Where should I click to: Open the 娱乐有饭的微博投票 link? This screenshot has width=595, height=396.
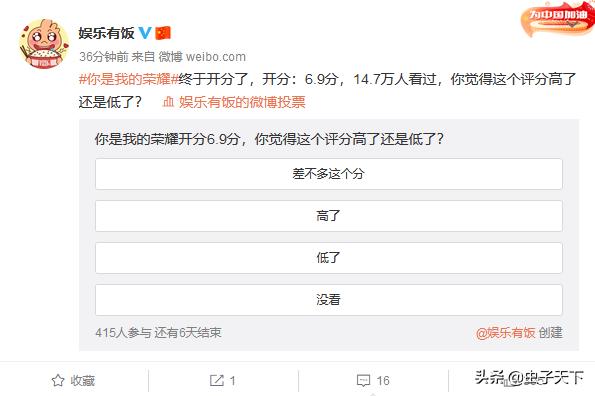(242, 102)
